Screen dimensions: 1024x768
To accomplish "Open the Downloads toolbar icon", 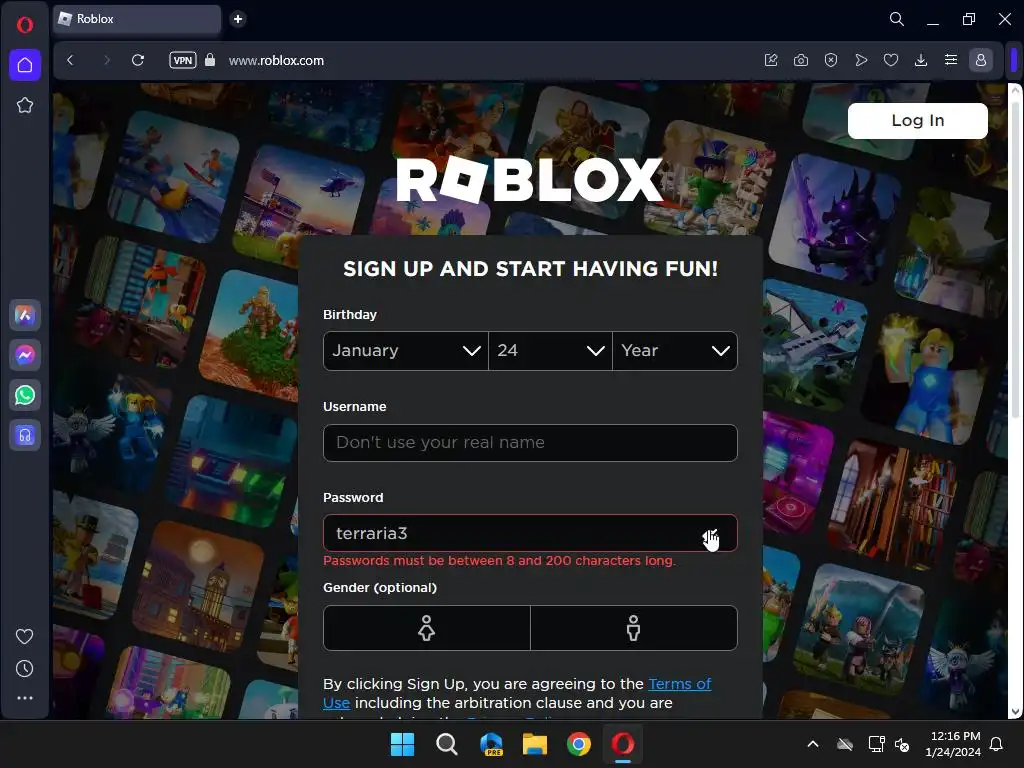I will 921,60.
